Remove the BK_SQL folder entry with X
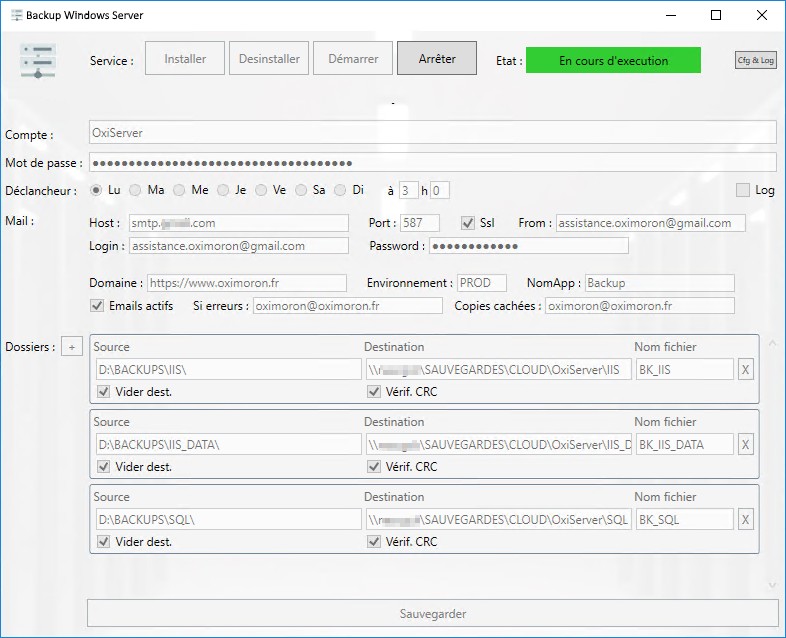Image resolution: width=786 pixels, height=638 pixels. [x=745, y=520]
